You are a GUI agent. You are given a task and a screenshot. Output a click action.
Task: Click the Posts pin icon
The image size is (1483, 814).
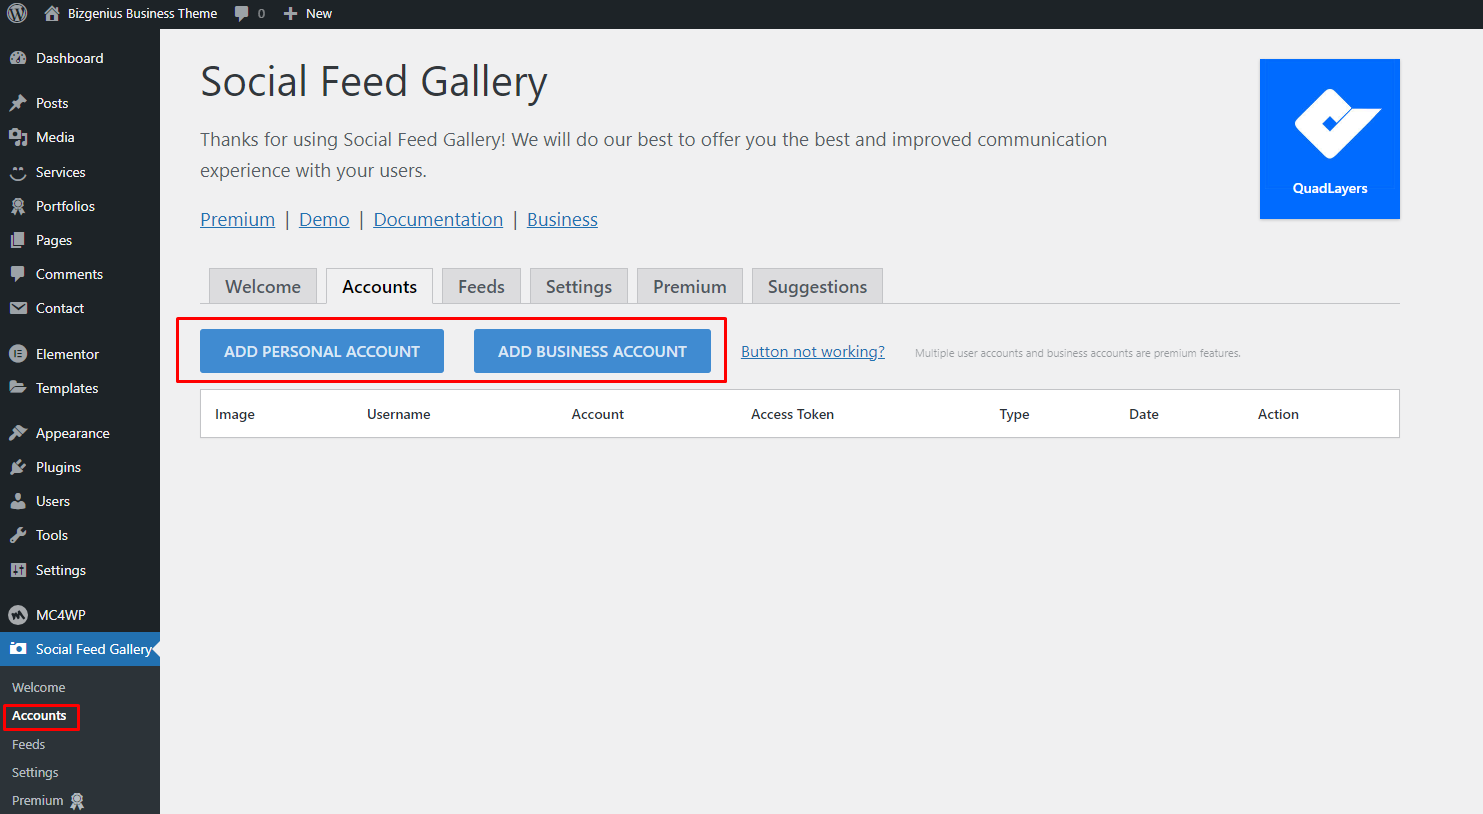pos(18,103)
